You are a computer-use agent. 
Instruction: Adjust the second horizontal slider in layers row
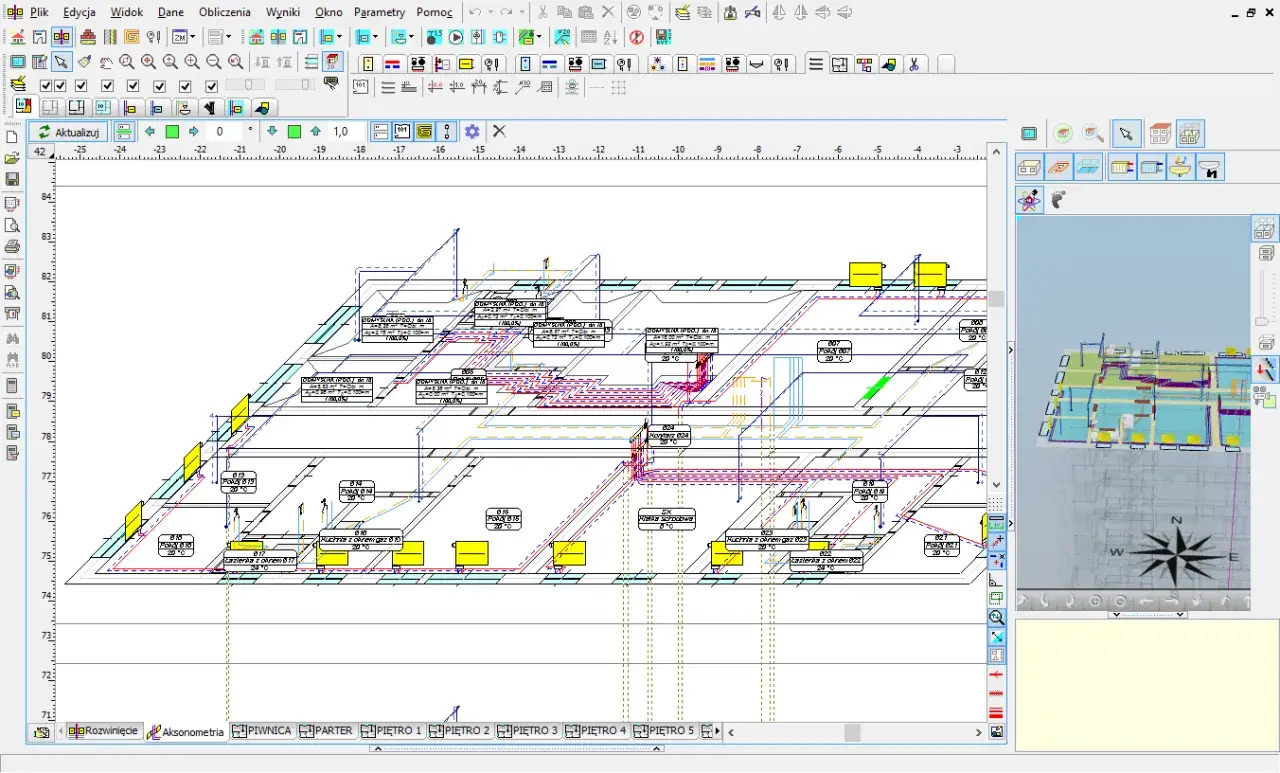point(294,86)
